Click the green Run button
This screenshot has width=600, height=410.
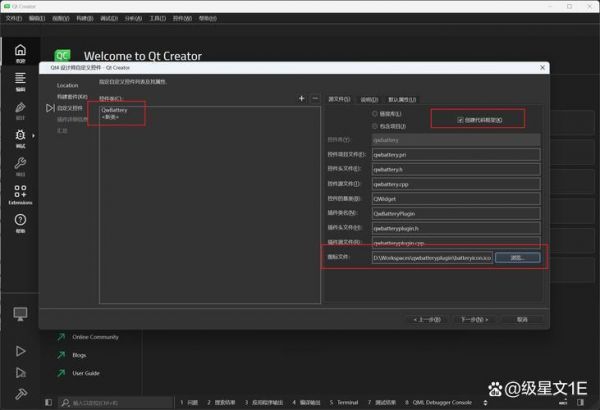click(x=20, y=351)
